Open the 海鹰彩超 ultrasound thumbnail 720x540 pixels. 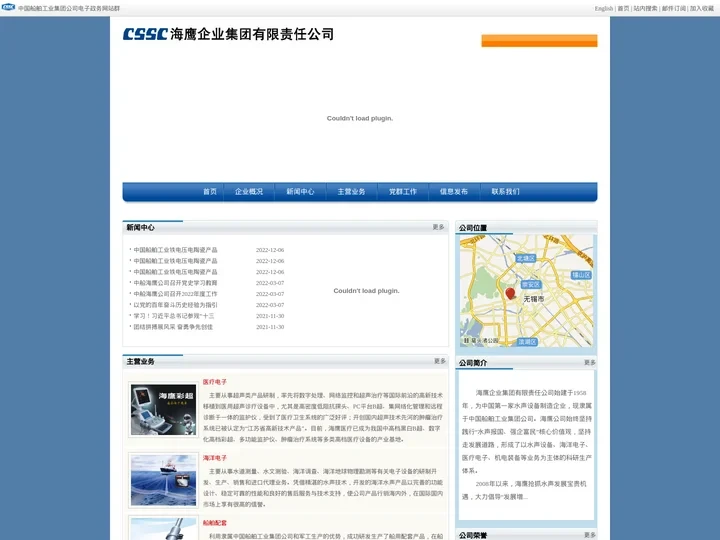click(163, 410)
